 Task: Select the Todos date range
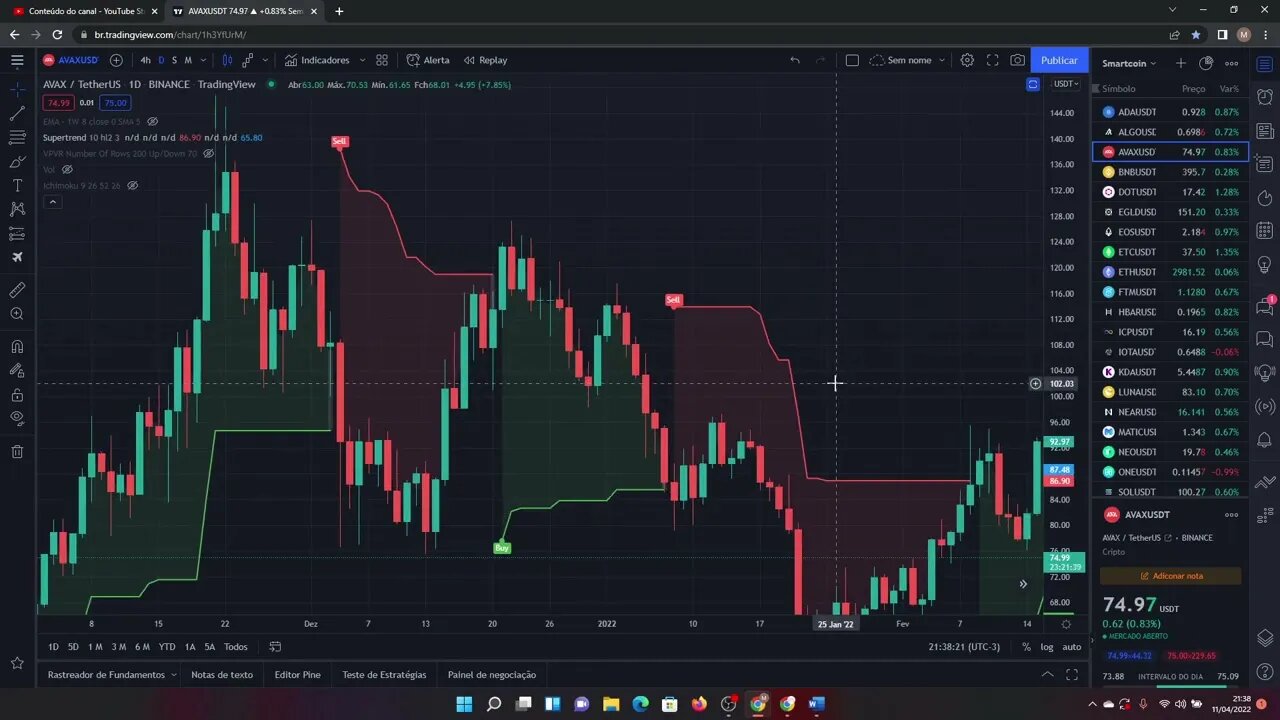tap(236, 647)
